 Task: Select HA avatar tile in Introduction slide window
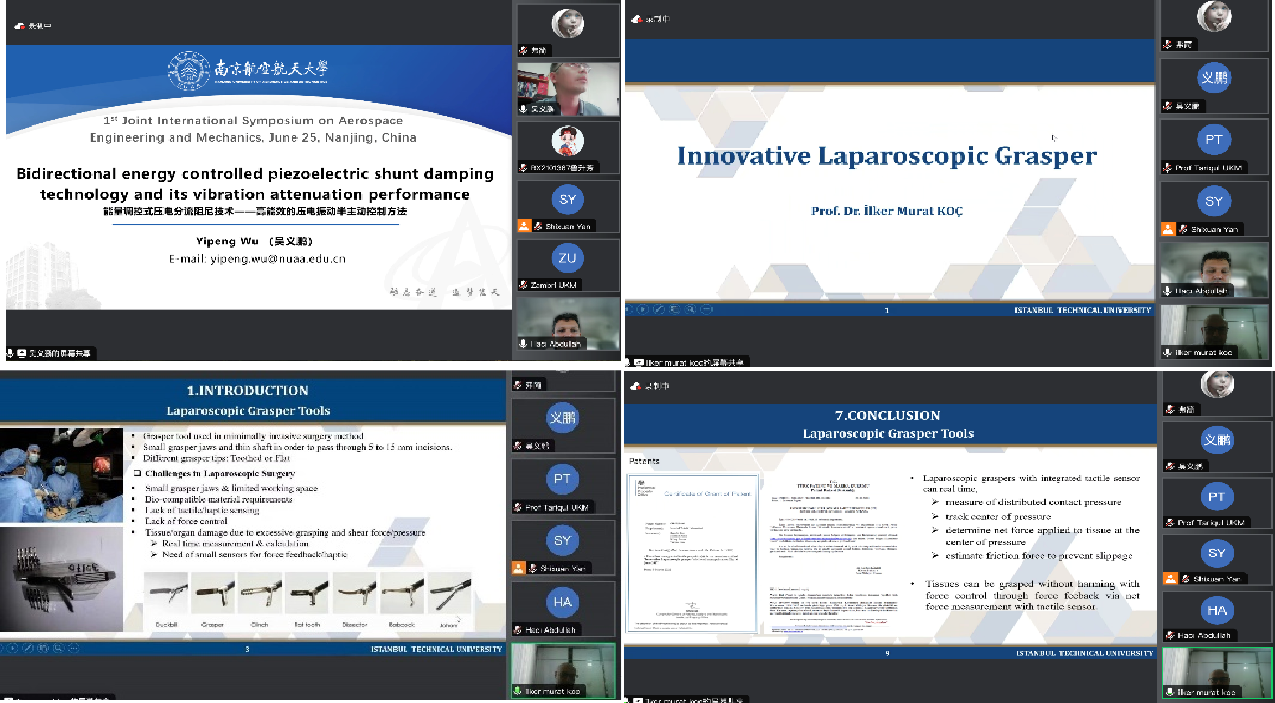coord(562,601)
